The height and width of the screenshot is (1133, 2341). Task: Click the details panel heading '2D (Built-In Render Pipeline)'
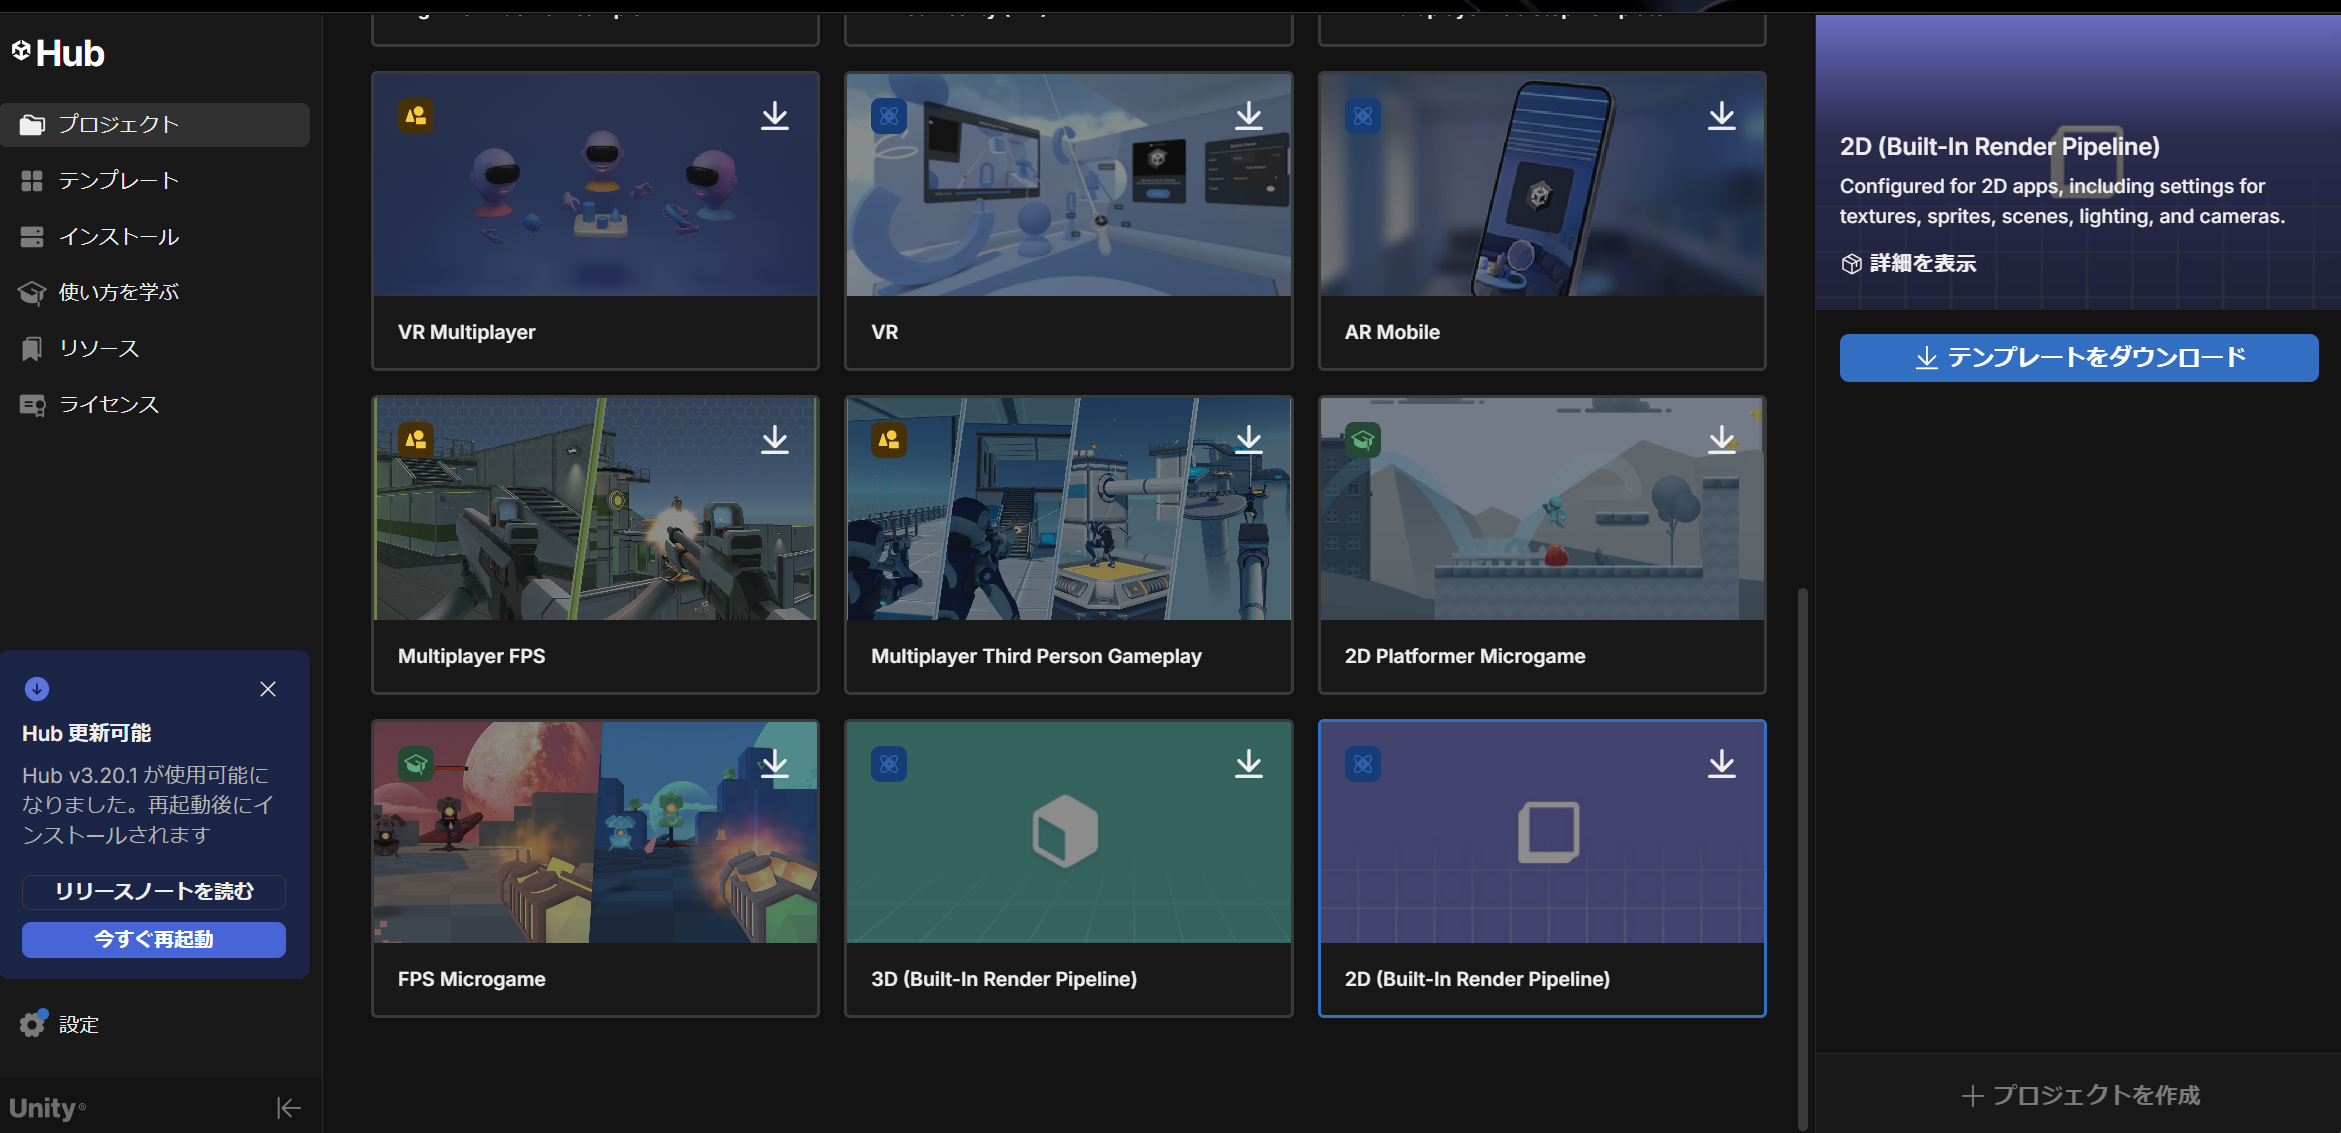tap(2000, 147)
